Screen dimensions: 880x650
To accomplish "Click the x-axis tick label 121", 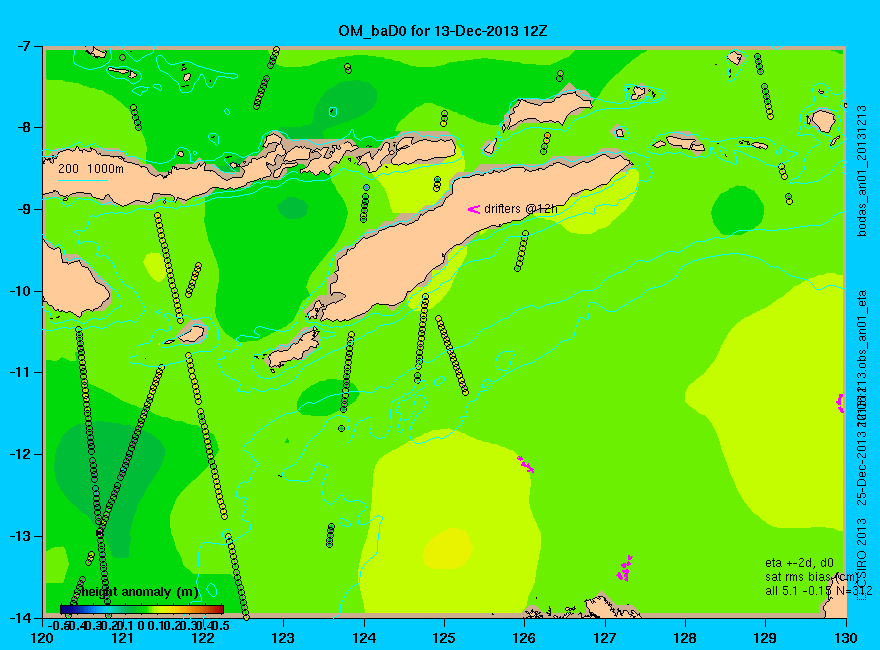I will click(x=123, y=638).
